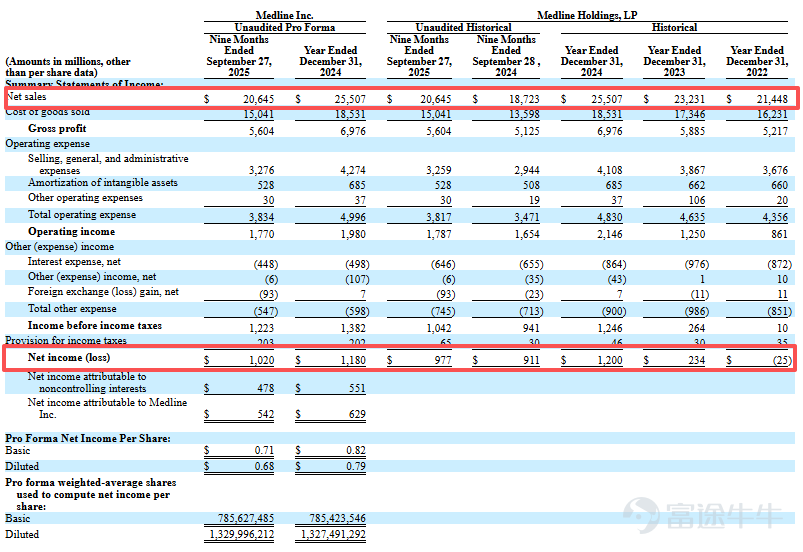
Task: Click the Medline Holdings, LP header
Action: pos(587,15)
